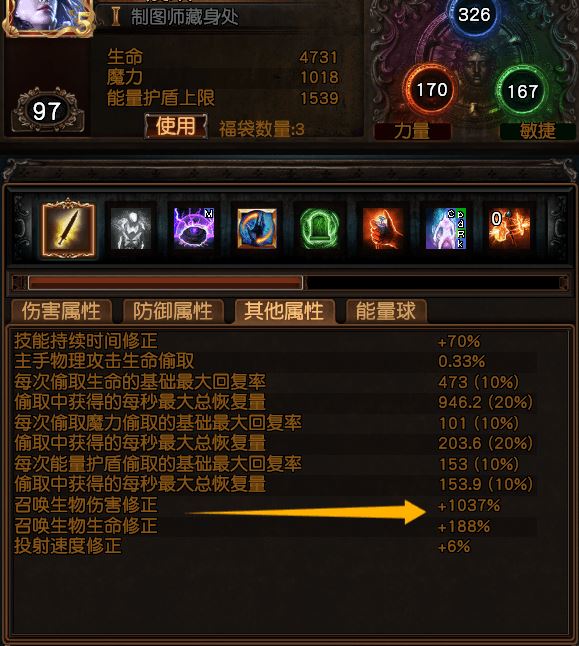
Task: Select the orange fiery fist skill icon
Action: point(383,229)
